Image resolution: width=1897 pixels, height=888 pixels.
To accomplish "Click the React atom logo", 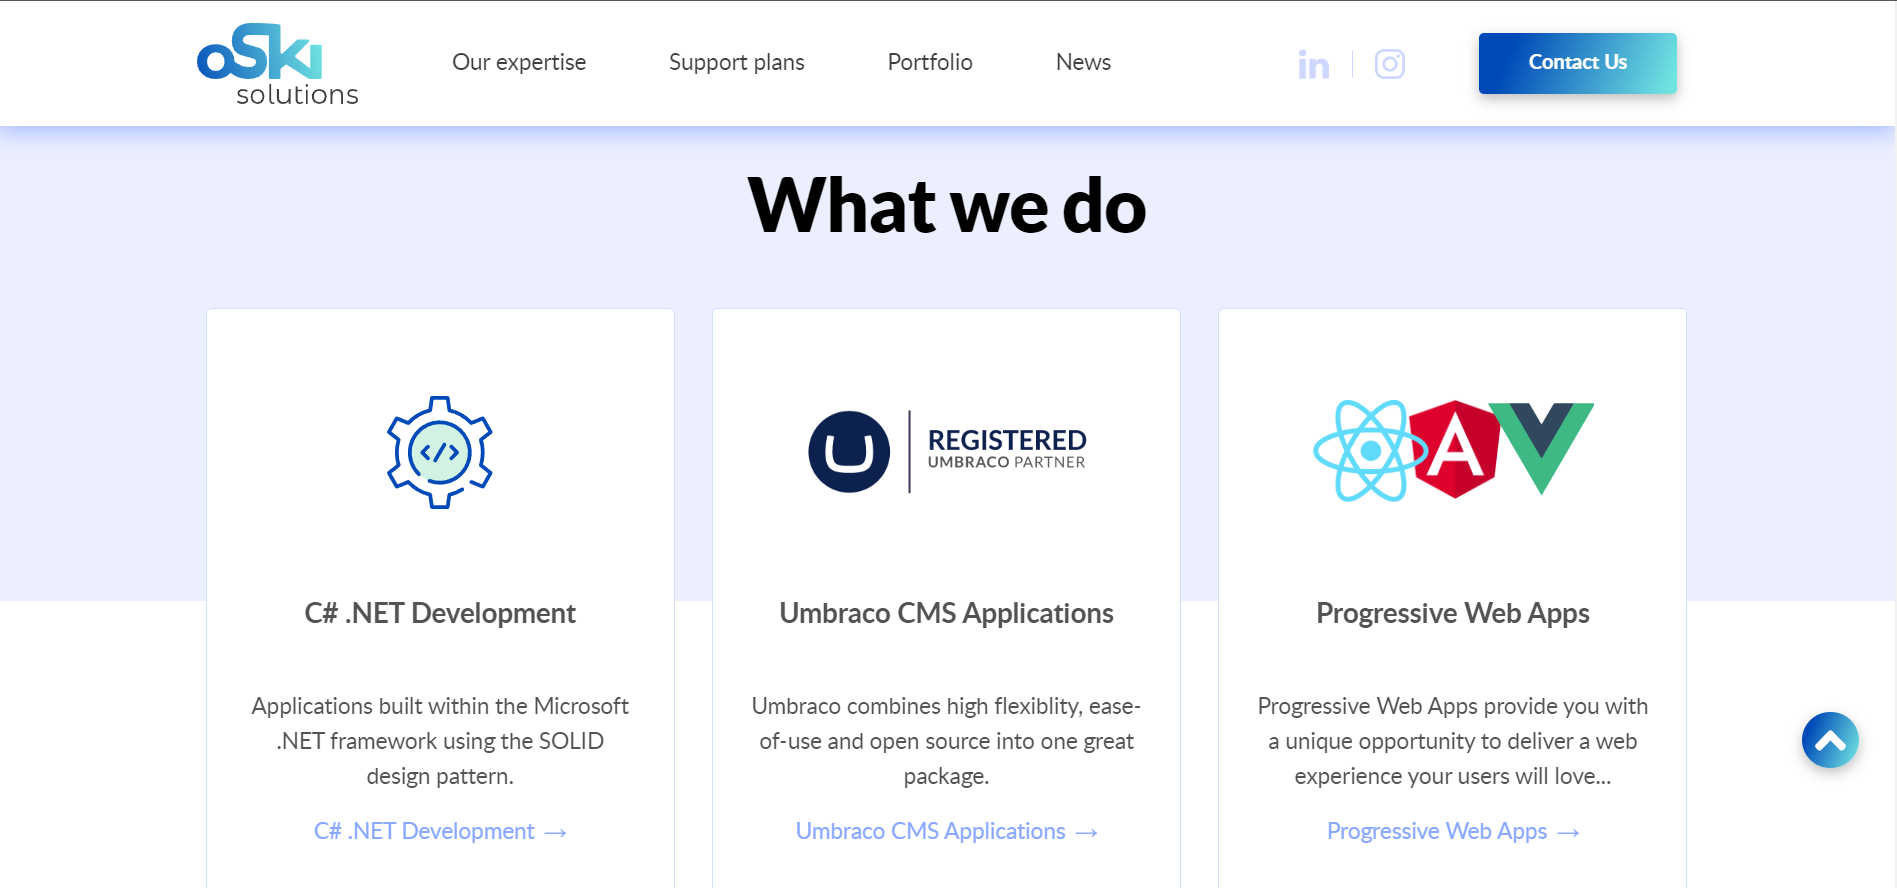I will click(x=1369, y=451).
